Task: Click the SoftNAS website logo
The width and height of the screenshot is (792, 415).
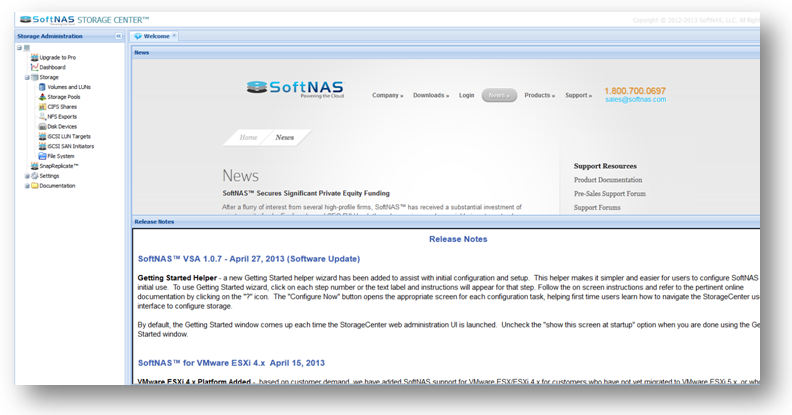Action: coord(295,89)
